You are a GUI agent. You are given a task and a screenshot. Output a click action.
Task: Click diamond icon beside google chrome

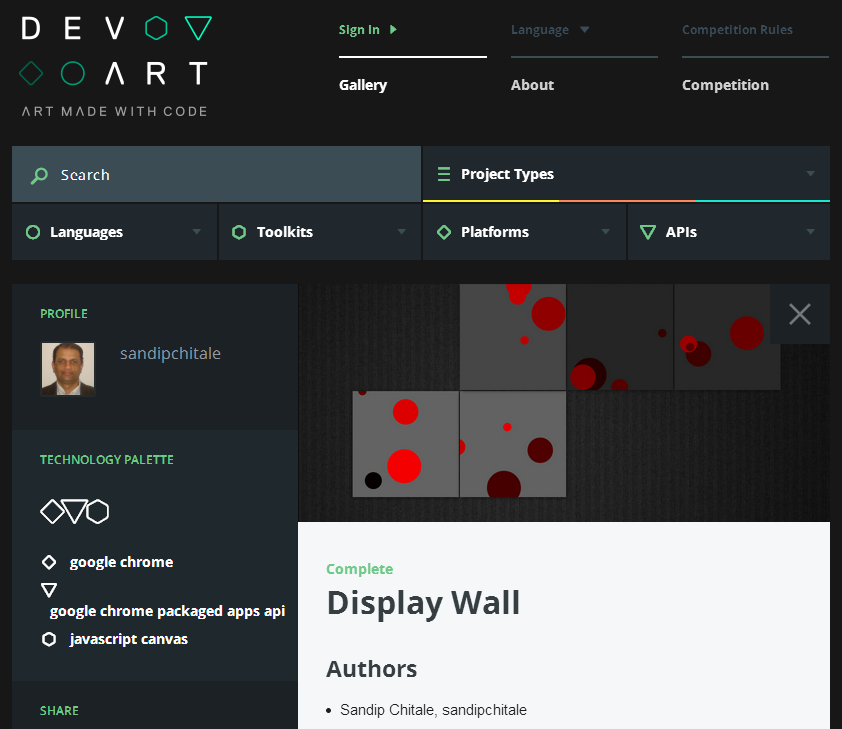[x=49, y=562]
